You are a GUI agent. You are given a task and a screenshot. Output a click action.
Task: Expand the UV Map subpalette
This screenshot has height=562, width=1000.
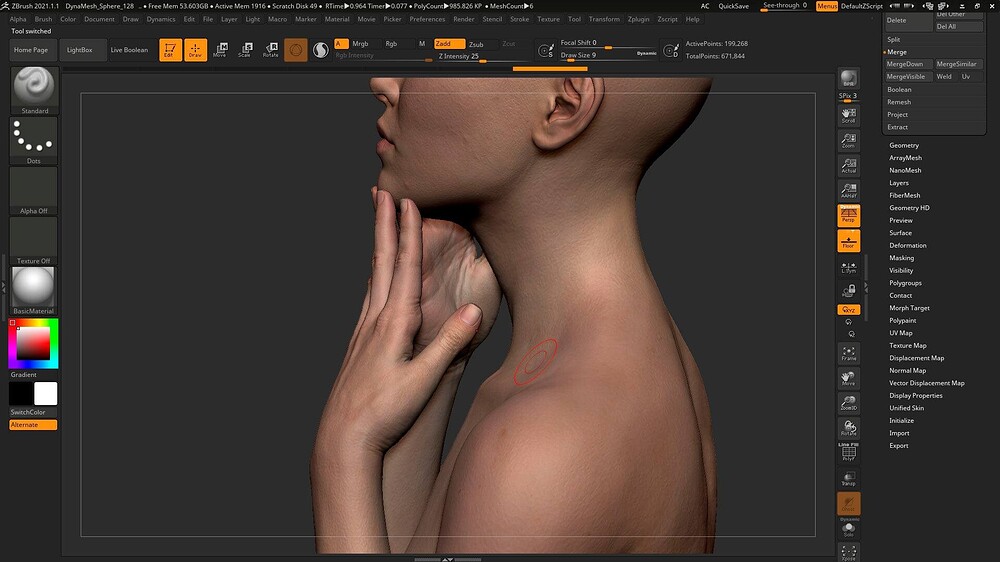tap(901, 333)
